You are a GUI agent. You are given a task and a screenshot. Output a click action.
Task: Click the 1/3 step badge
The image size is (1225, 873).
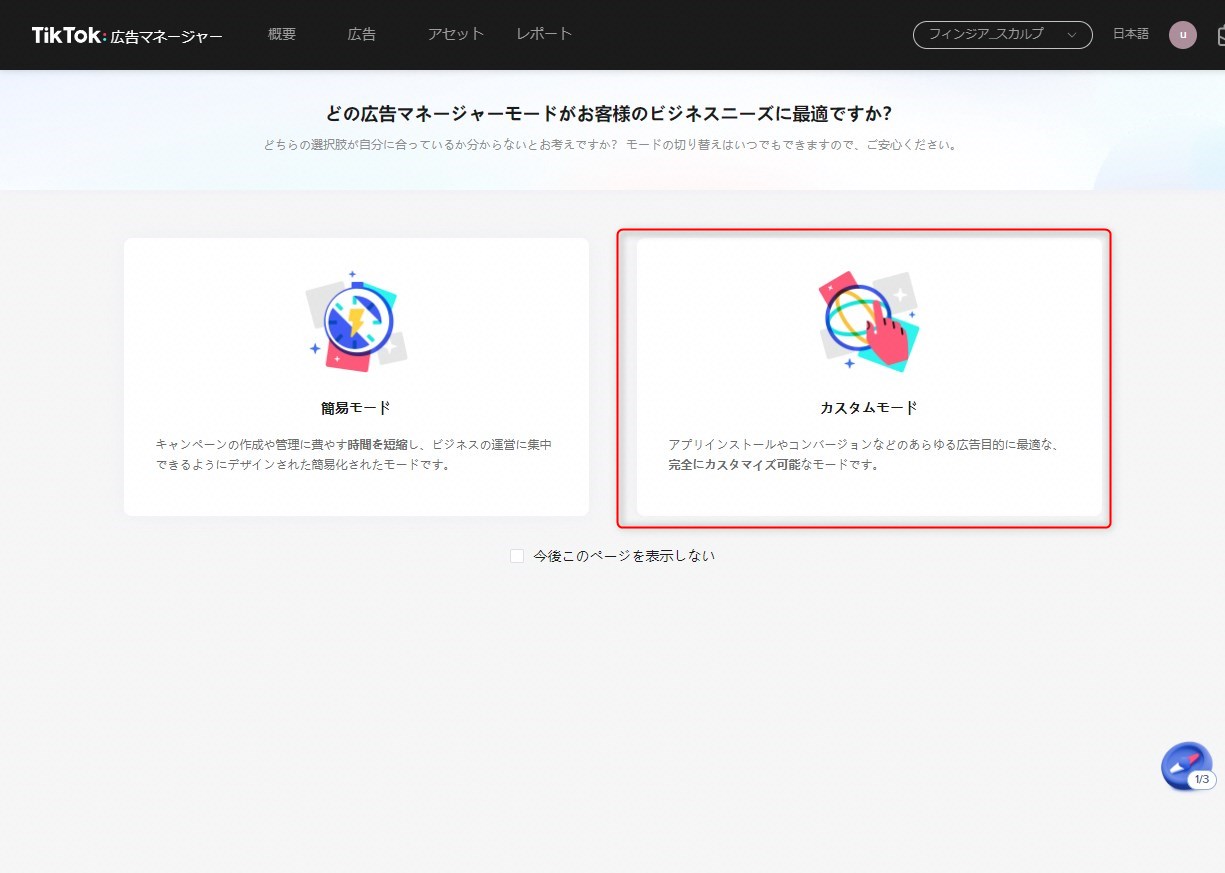click(x=1202, y=780)
